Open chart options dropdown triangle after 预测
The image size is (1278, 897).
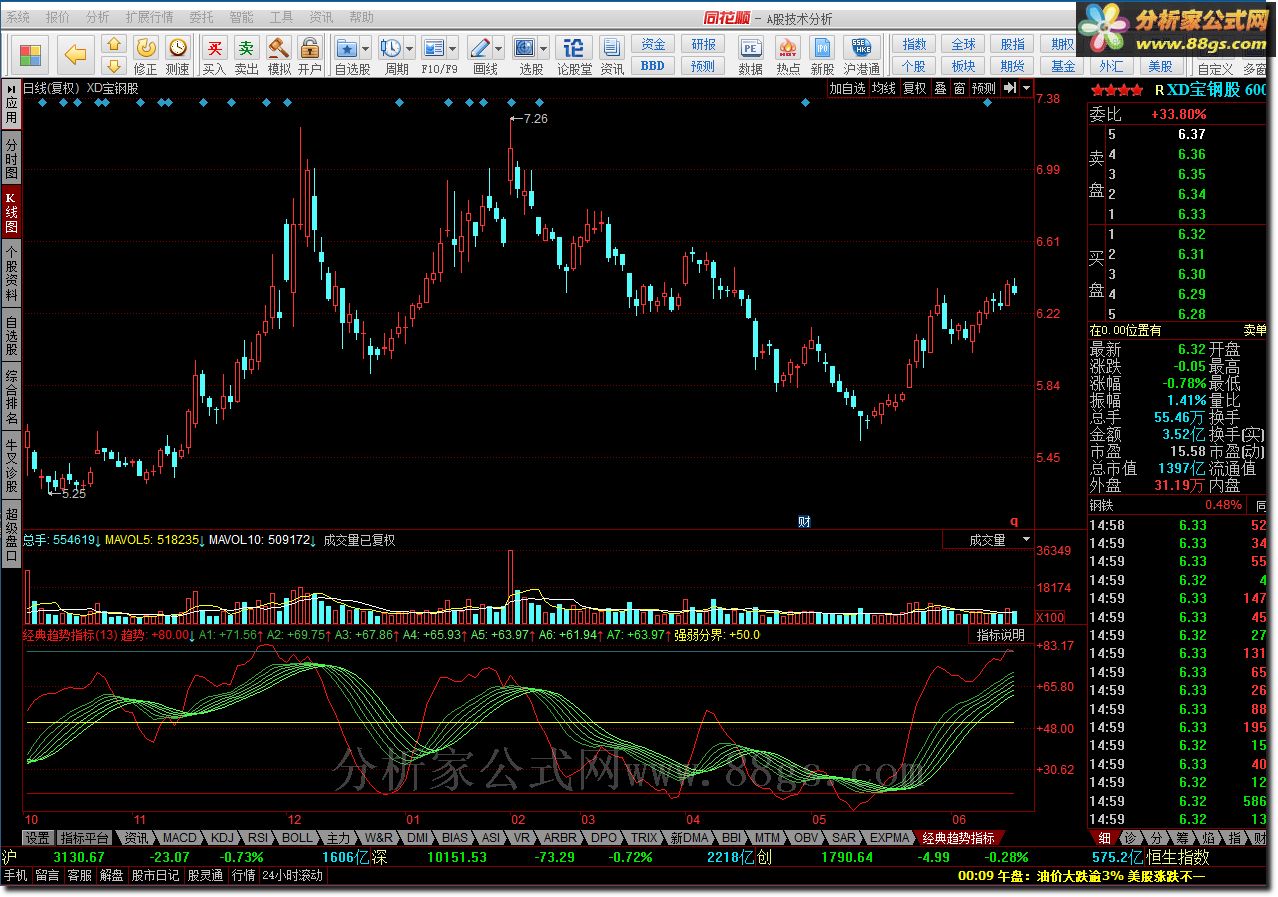[1026, 88]
